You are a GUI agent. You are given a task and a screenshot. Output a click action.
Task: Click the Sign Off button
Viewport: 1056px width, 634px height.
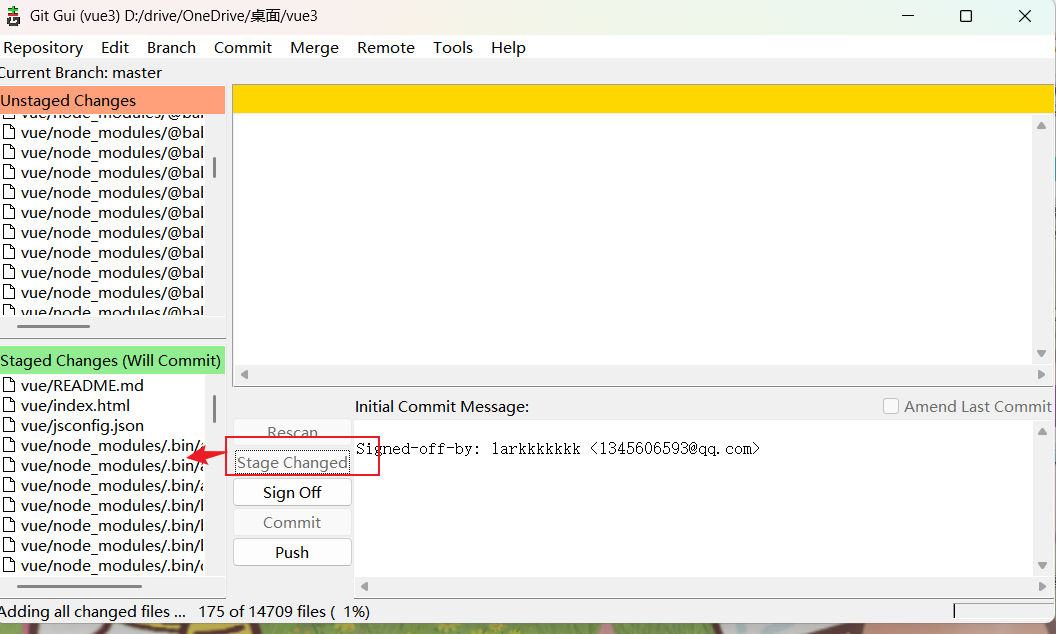292,493
